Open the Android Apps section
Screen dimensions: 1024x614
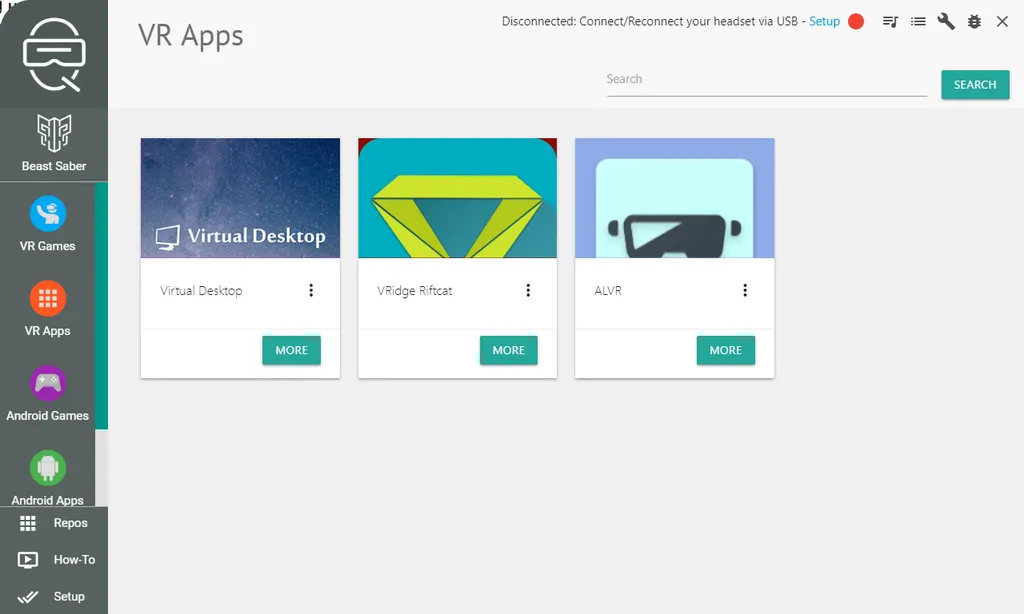[x=47, y=478]
